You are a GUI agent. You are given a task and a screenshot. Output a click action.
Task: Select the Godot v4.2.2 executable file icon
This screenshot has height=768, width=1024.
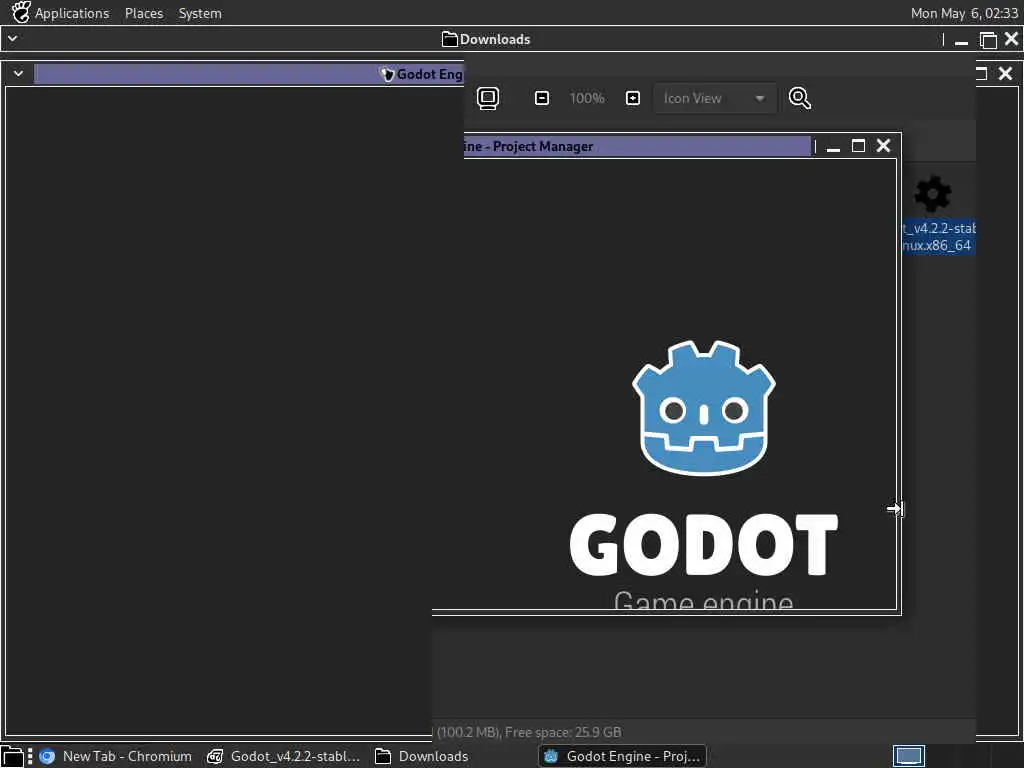[x=933, y=193]
